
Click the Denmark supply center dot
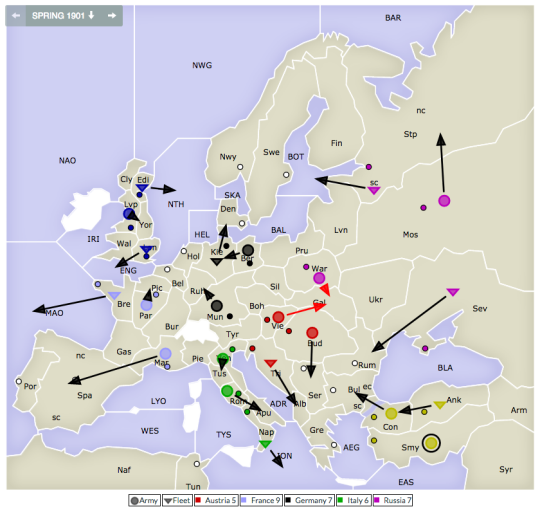coord(242,224)
